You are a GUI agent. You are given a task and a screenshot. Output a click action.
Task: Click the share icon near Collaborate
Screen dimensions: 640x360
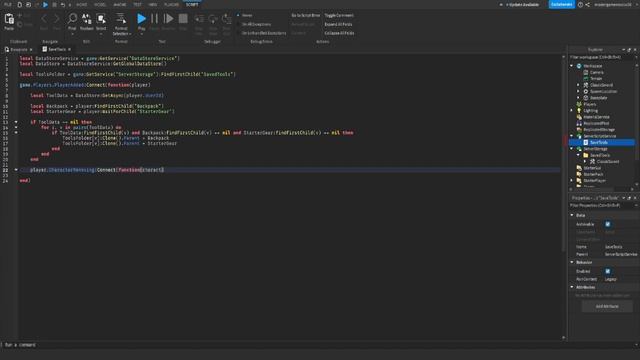click(x=587, y=4)
